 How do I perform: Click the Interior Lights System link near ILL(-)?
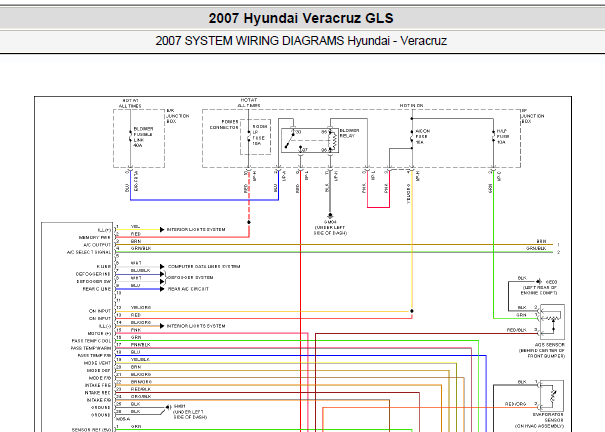196,326
